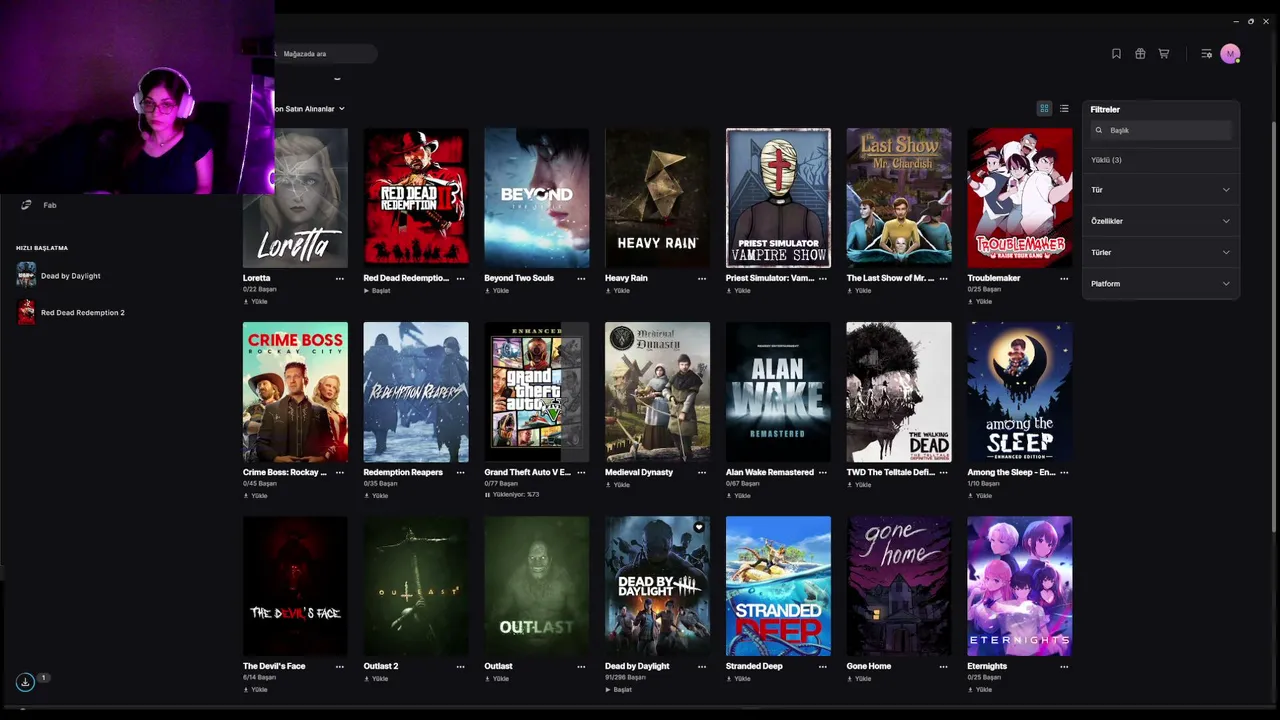
Task: Expand the Tür filter section
Action: click(1161, 190)
